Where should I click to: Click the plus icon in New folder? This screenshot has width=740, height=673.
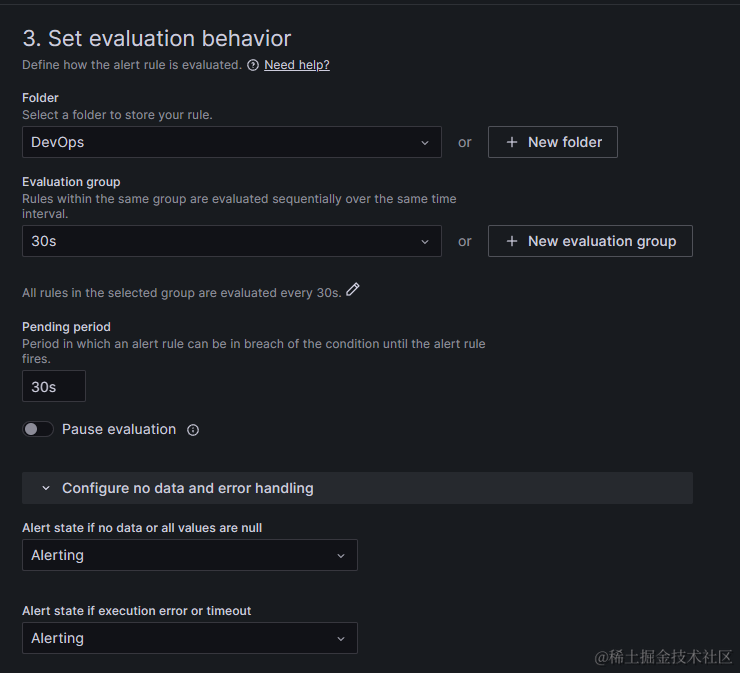(x=512, y=142)
